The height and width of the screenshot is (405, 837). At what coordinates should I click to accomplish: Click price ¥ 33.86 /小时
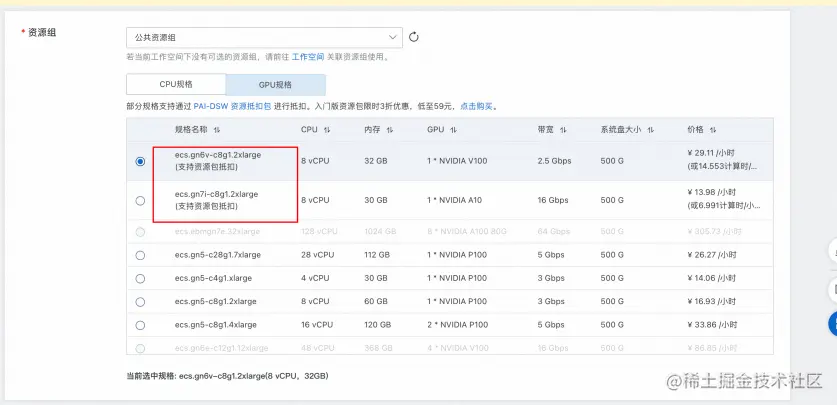(712, 325)
